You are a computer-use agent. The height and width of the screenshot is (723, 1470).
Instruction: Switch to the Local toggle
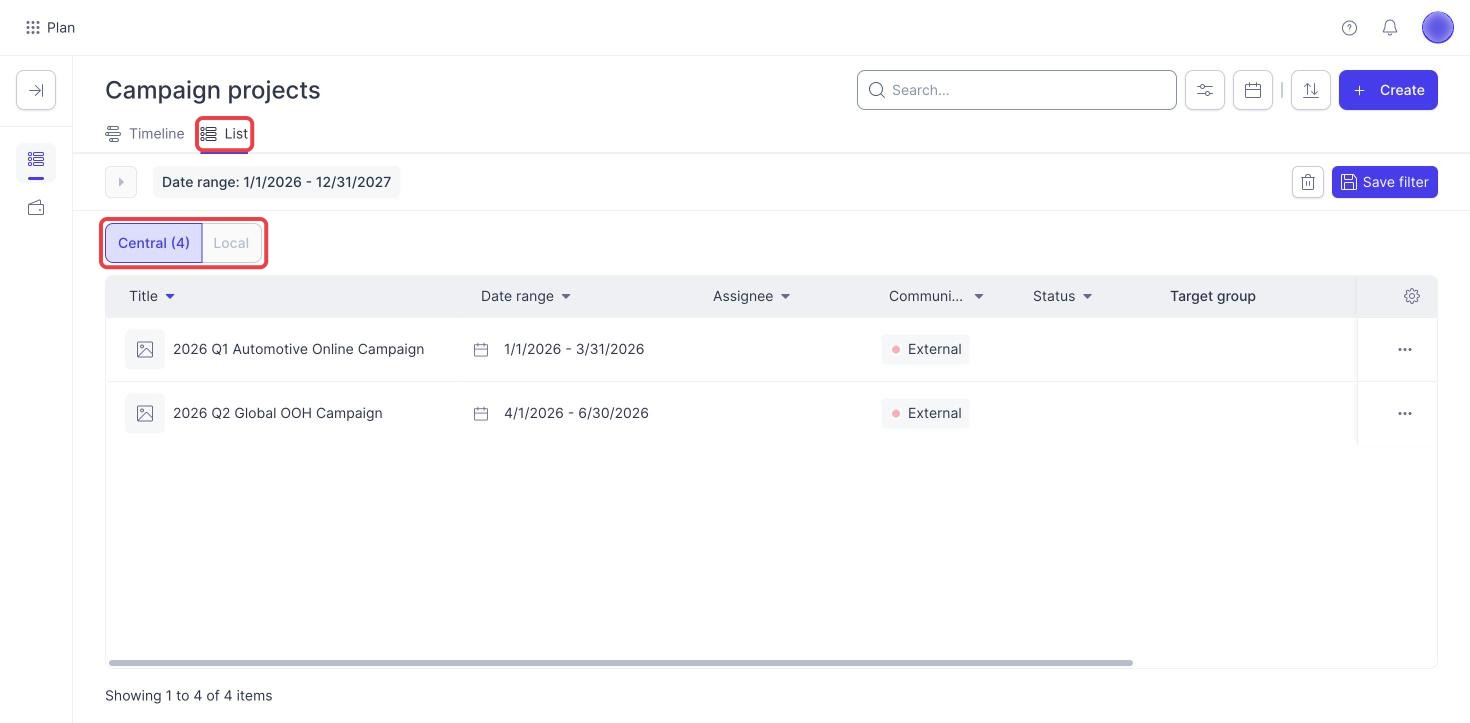(x=231, y=243)
